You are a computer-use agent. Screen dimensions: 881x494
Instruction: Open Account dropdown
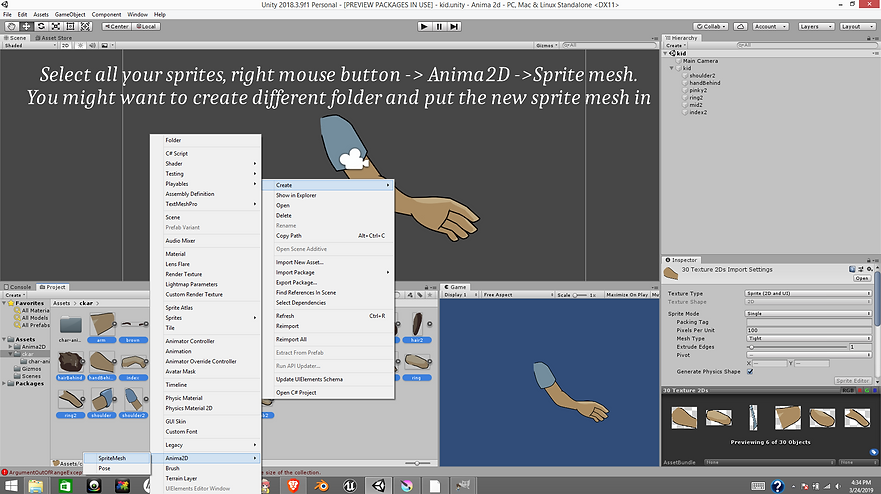click(770, 26)
